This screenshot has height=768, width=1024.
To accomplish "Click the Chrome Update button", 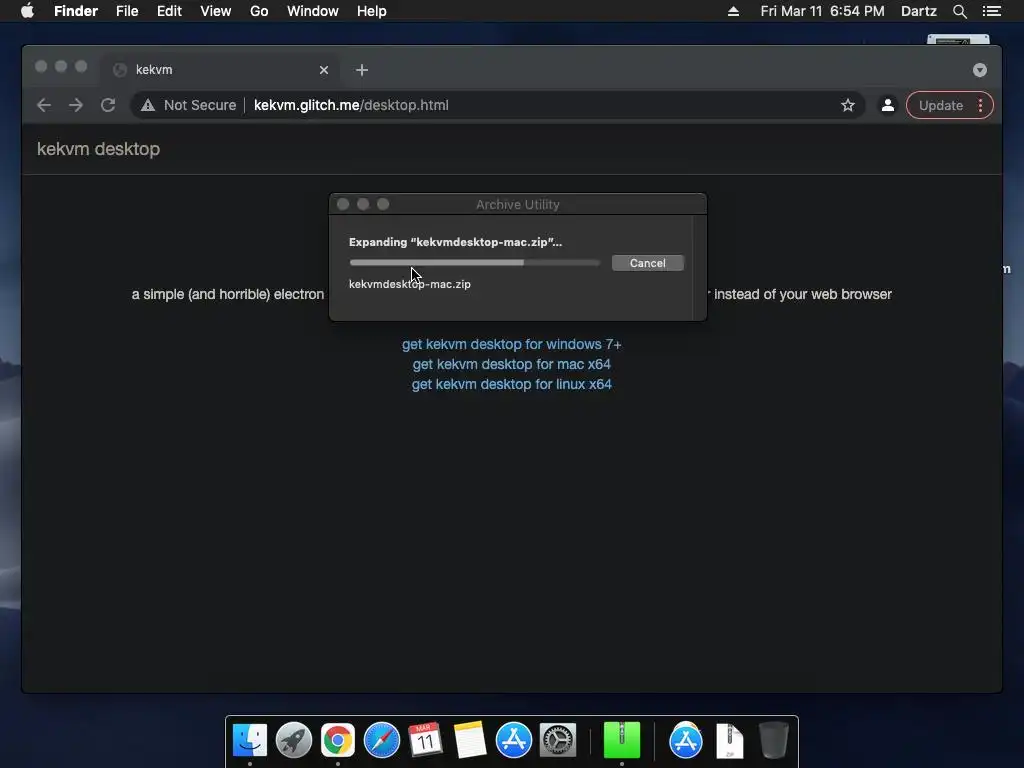I will pyautogui.click(x=940, y=105).
